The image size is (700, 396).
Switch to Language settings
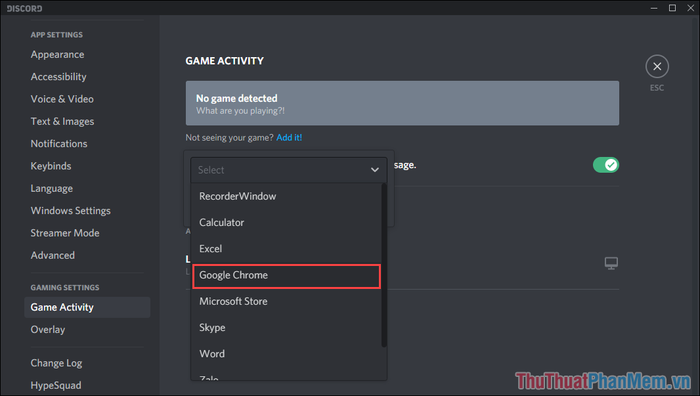(52, 188)
